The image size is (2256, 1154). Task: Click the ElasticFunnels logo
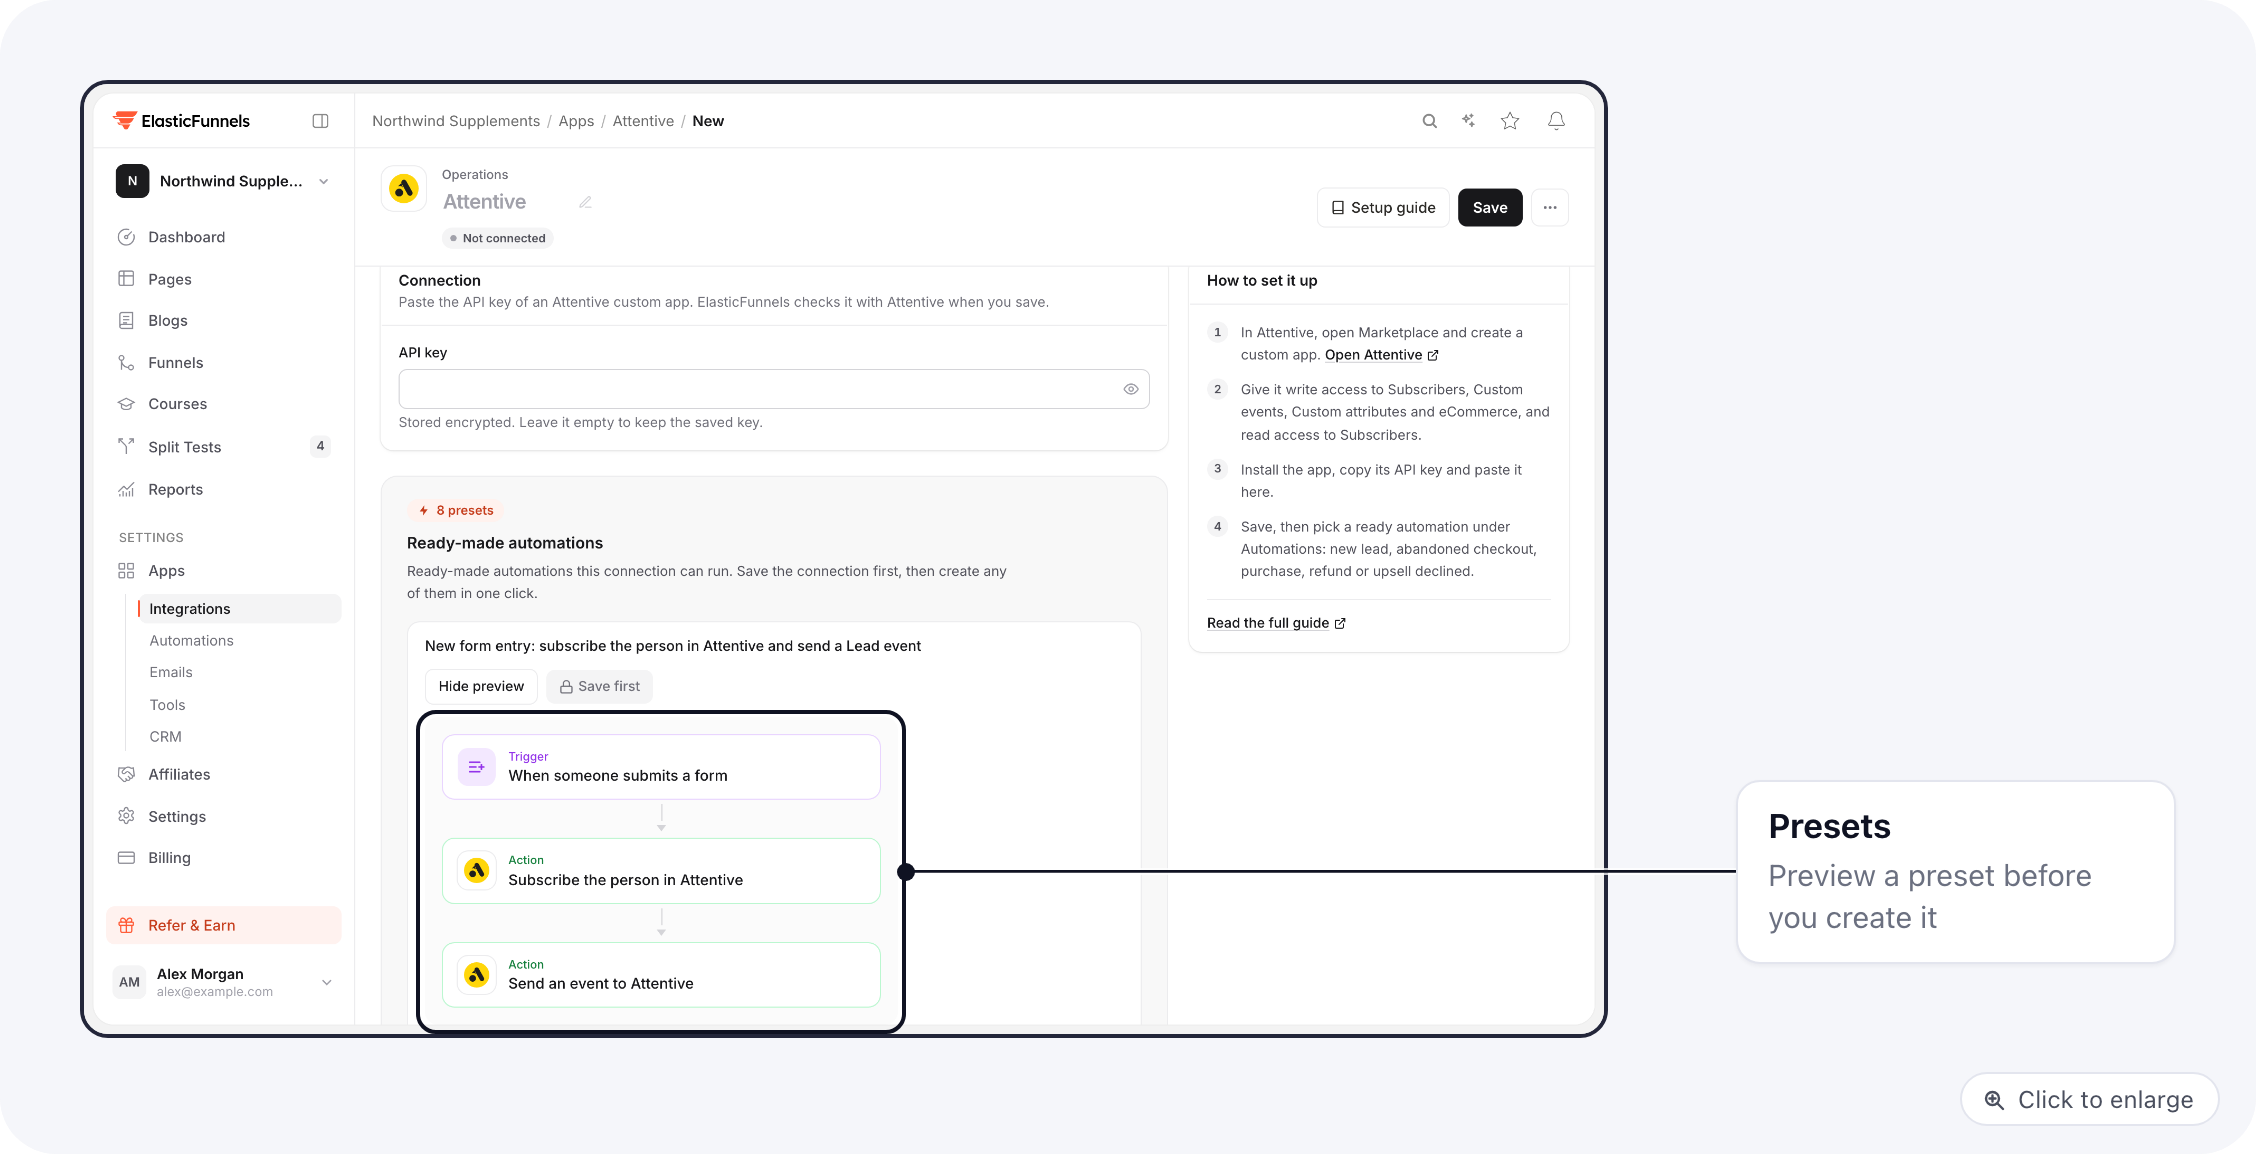[x=182, y=121]
